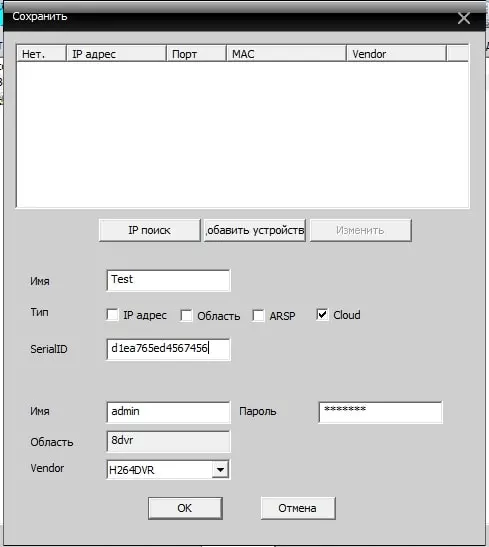The height and width of the screenshot is (547, 489).
Task: Click the Пароль password field
Action: (x=381, y=412)
